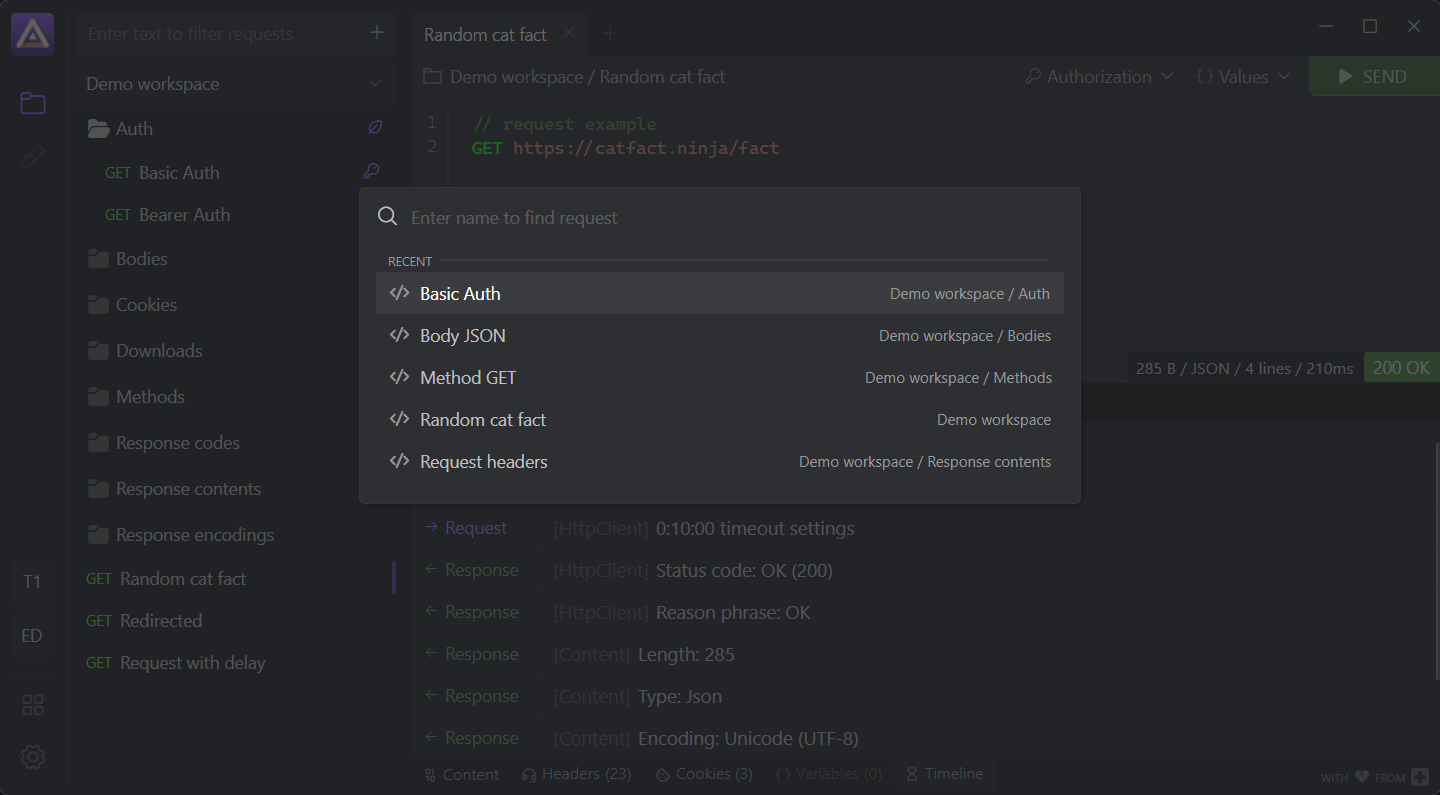This screenshot has width=1440, height=795.
Task: Click code icon next to Method GET
Action: click(x=399, y=377)
